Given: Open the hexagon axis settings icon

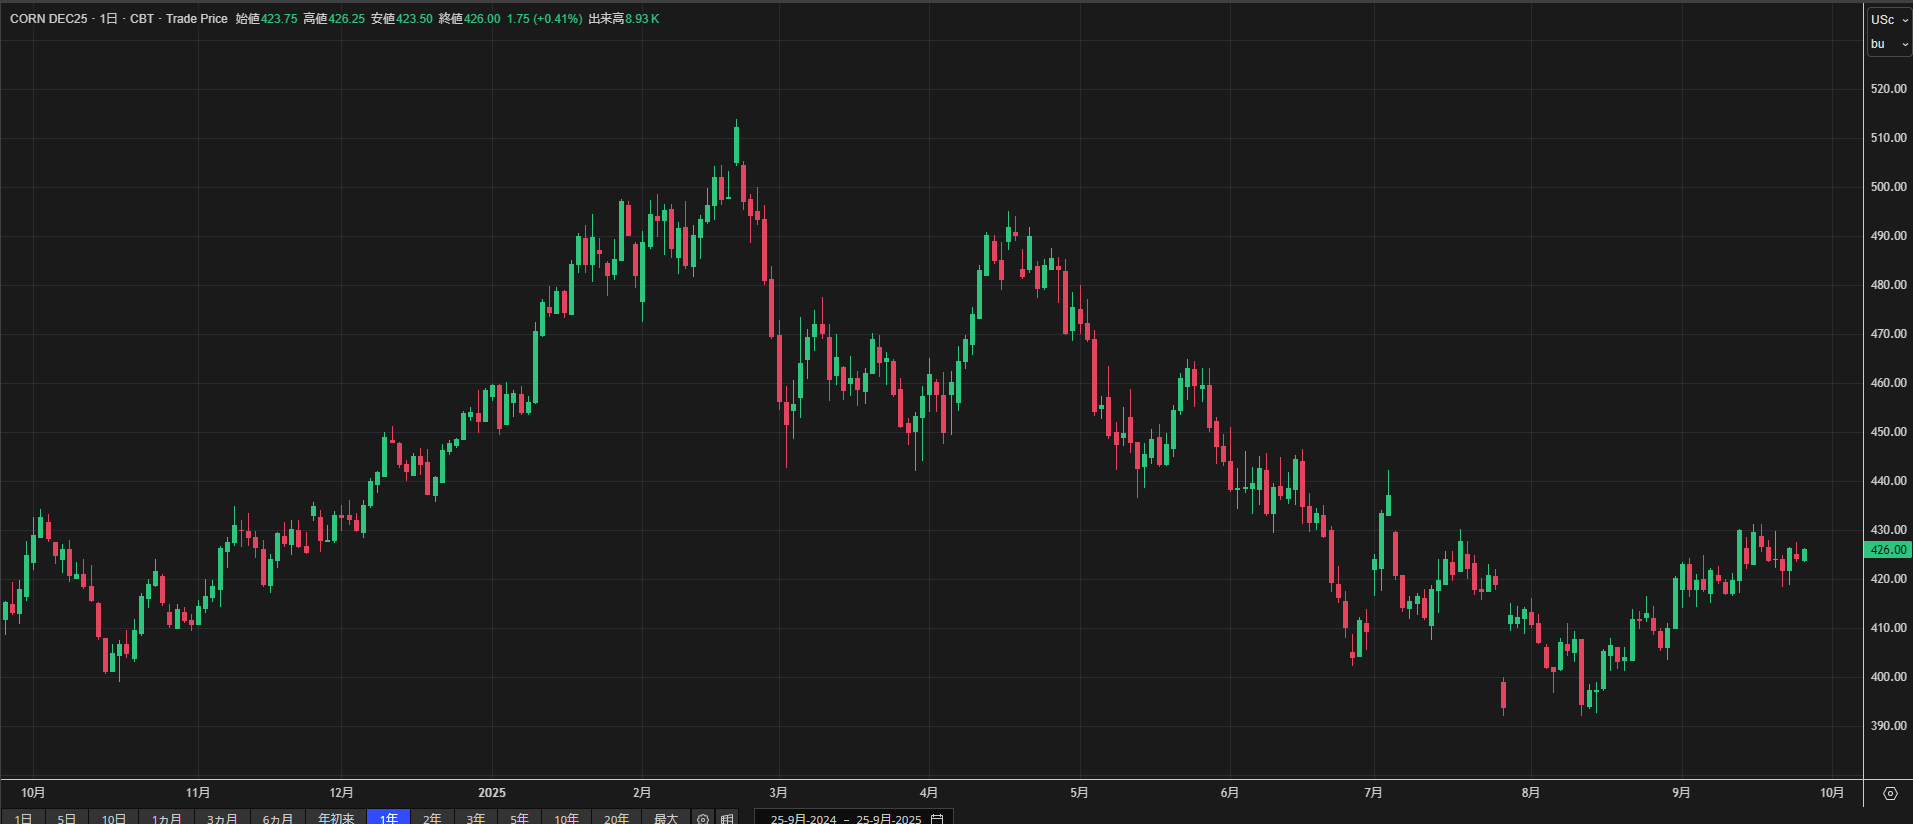Looking at the screenshot, I should (x=1889, y=793).
